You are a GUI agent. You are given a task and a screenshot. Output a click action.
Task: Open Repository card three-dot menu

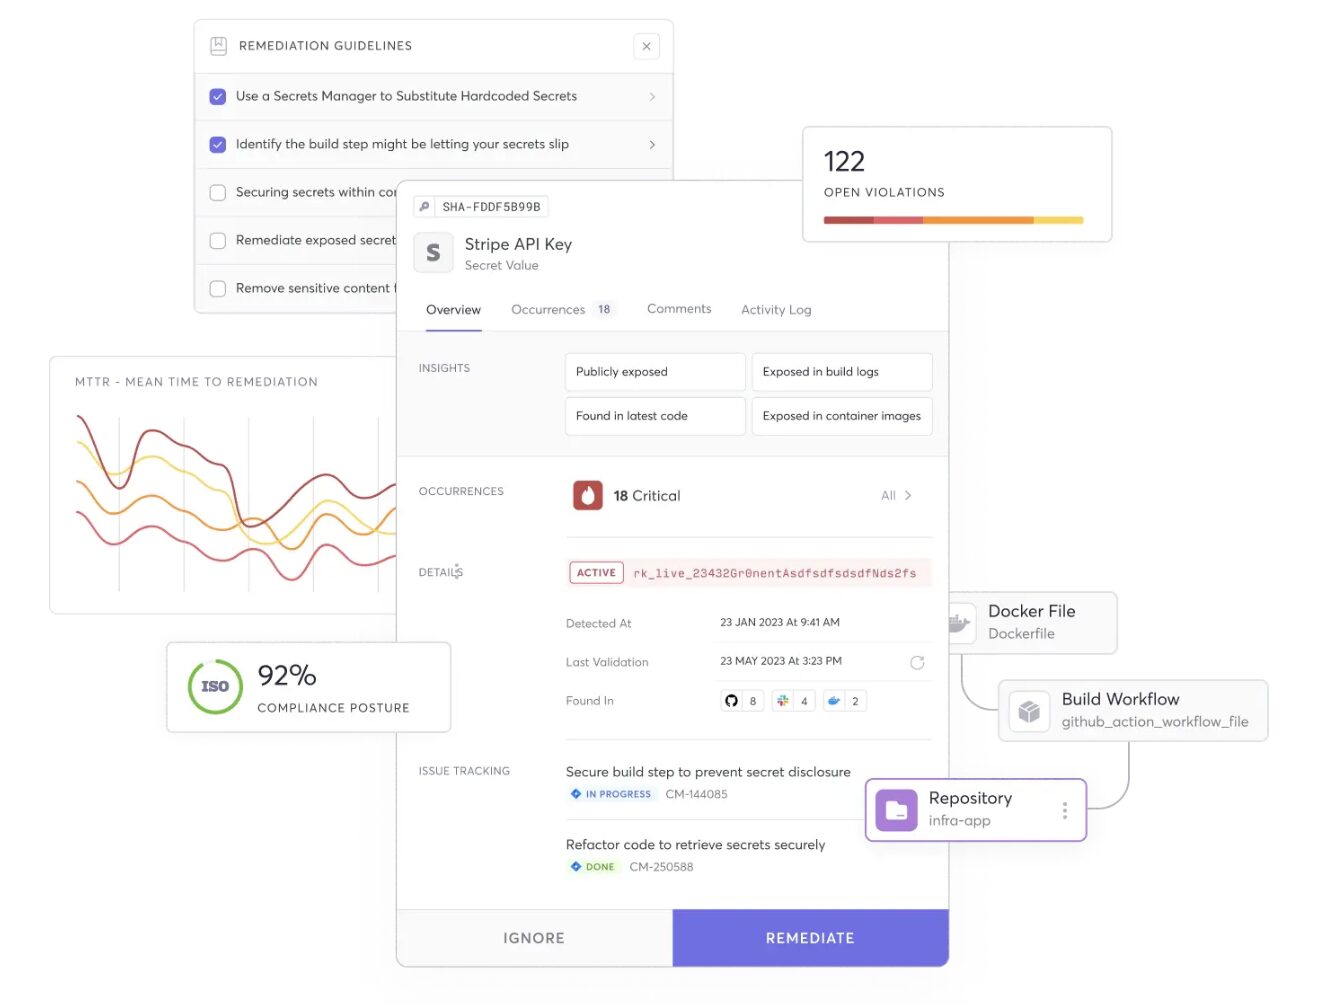1064,810
